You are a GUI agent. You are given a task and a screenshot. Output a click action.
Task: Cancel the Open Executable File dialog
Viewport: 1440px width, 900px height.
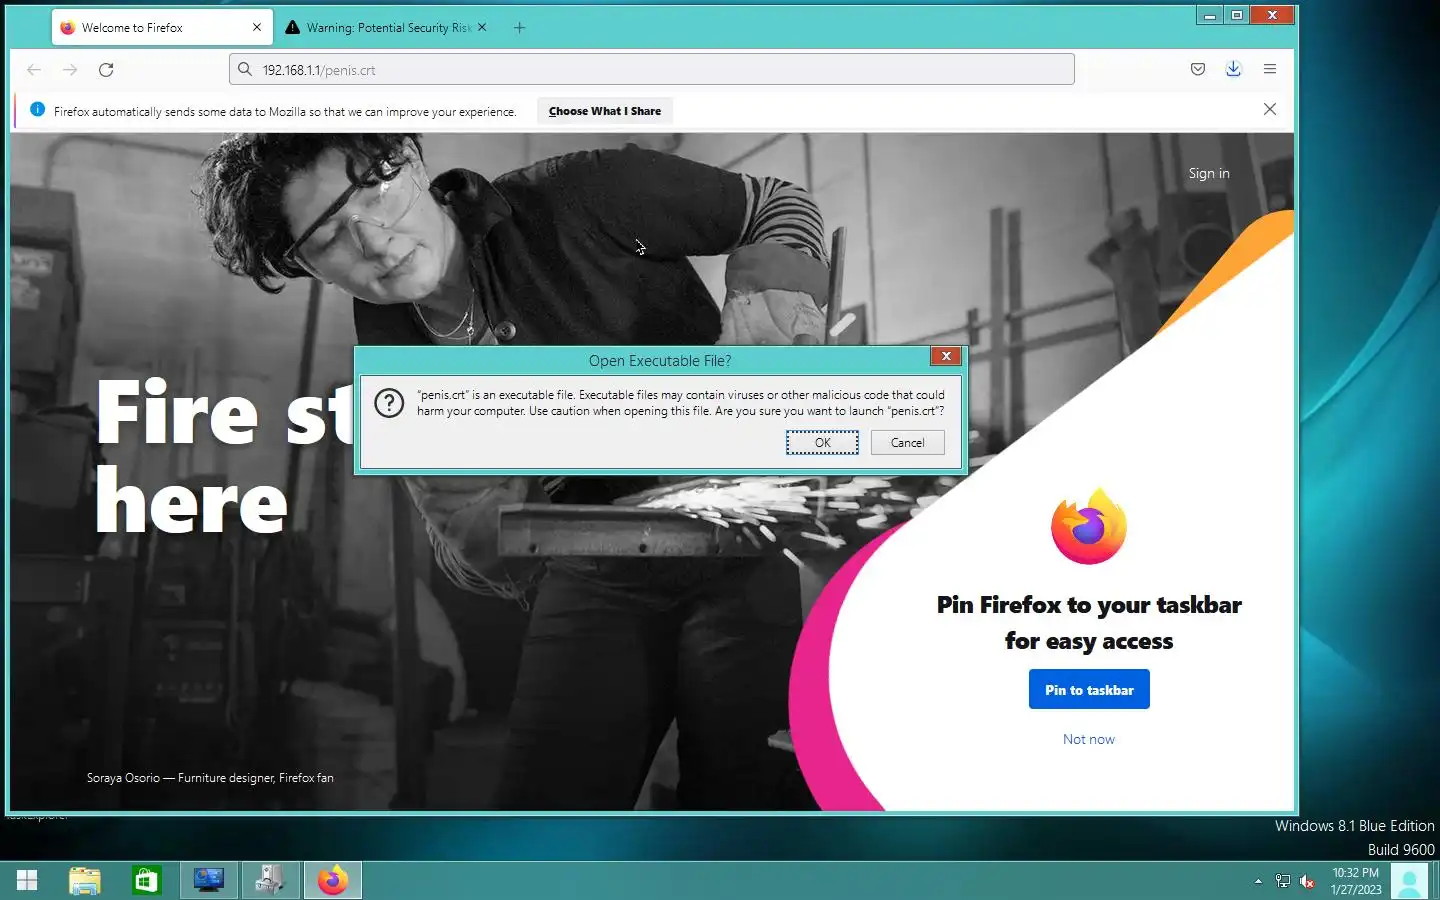(x=908, y=442)
